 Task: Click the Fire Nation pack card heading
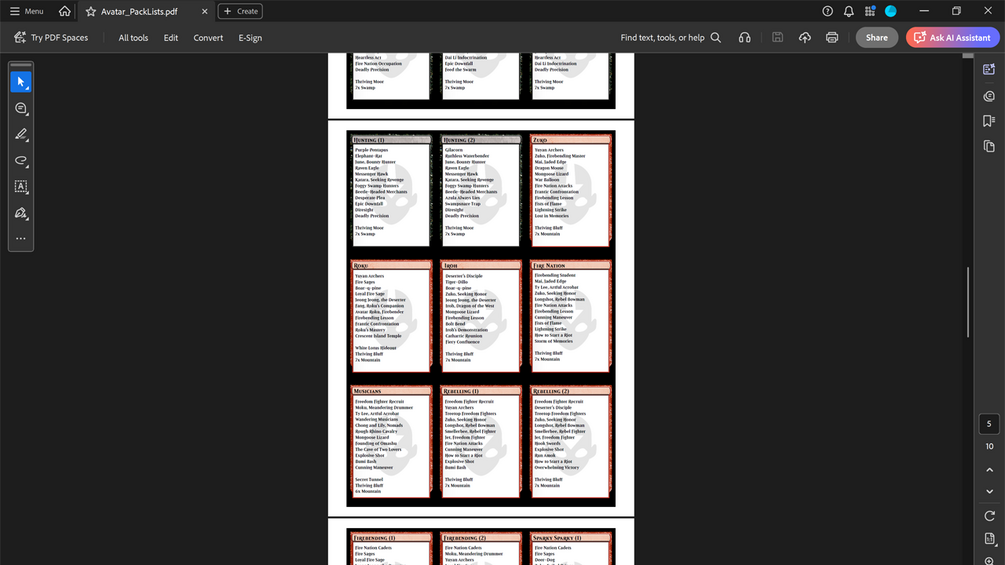[x=549, y=265]
